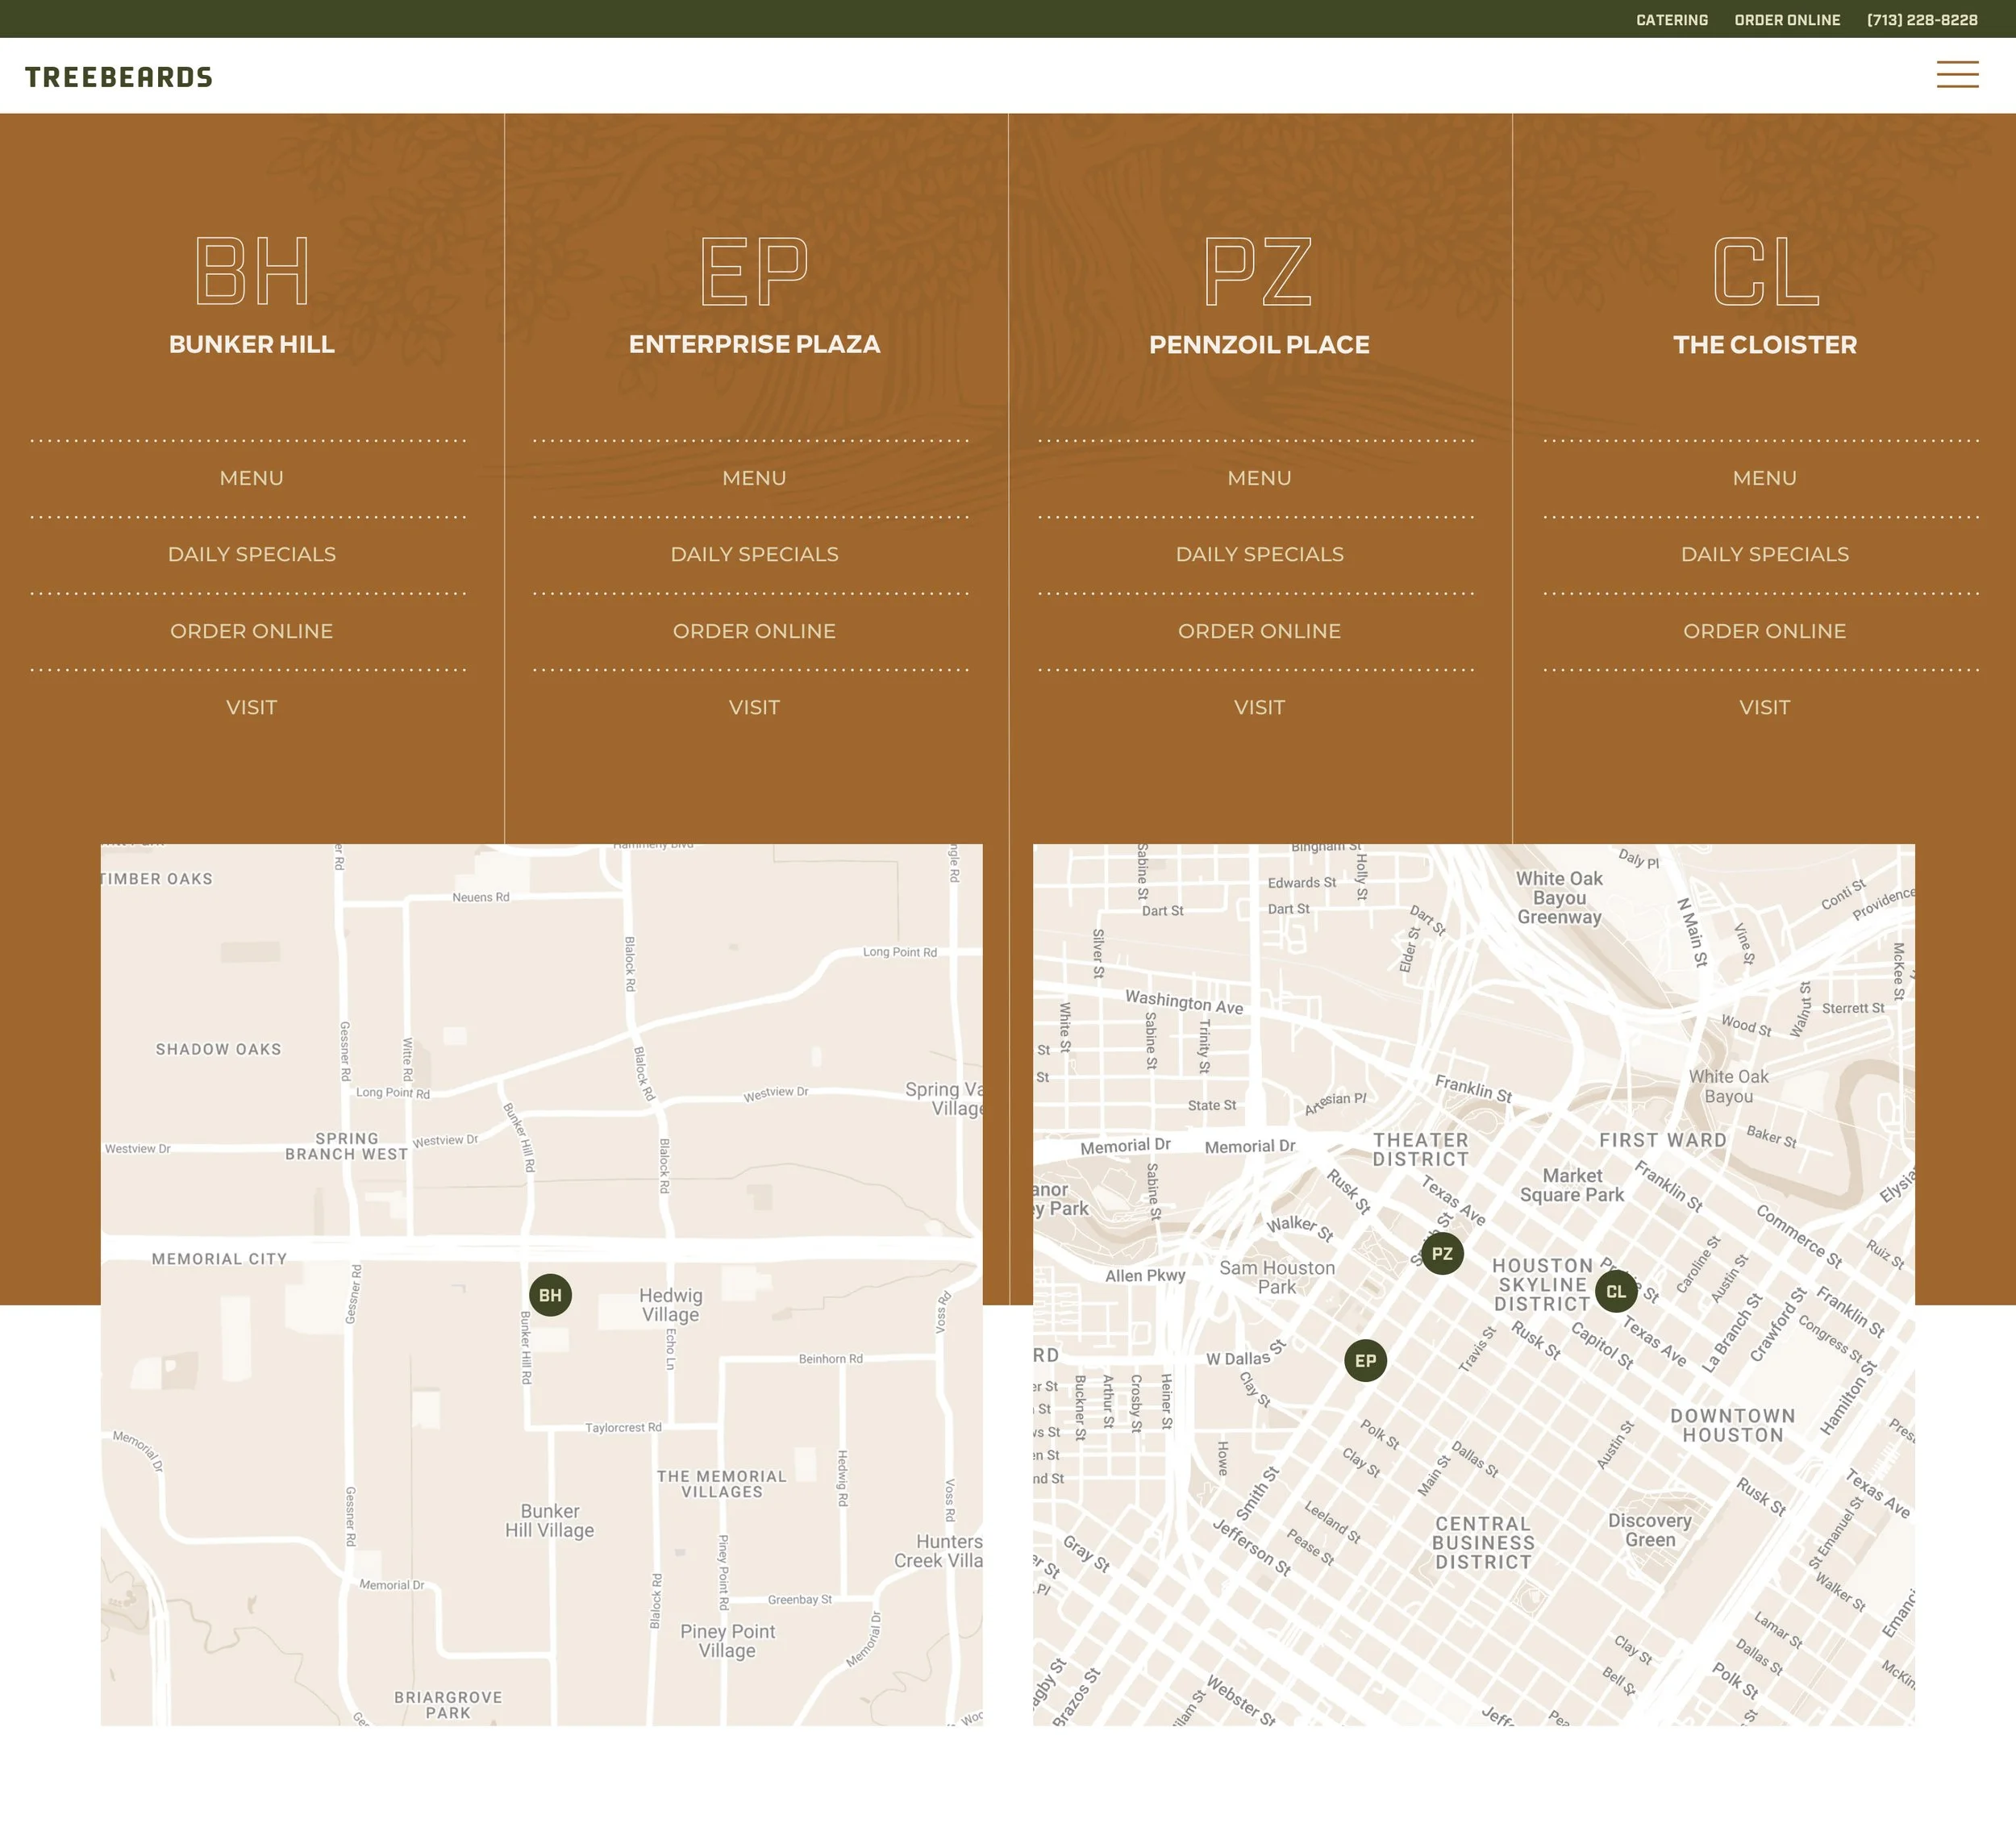
Task: View the Bunker Hill Menu
Action: point(252,478)
